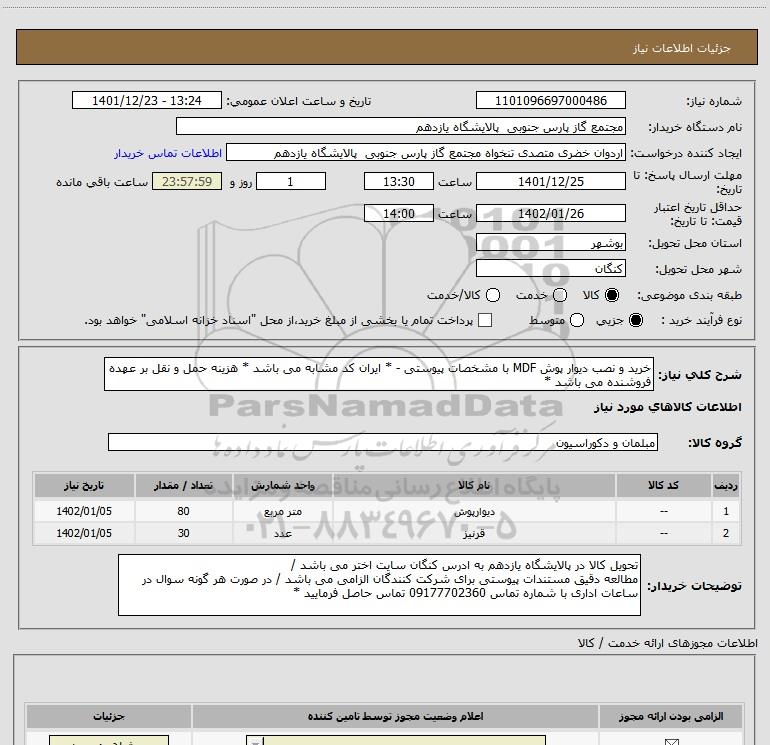Select the کالا/خدمت radio button
The image size is (770, 745).
[493, 295]
